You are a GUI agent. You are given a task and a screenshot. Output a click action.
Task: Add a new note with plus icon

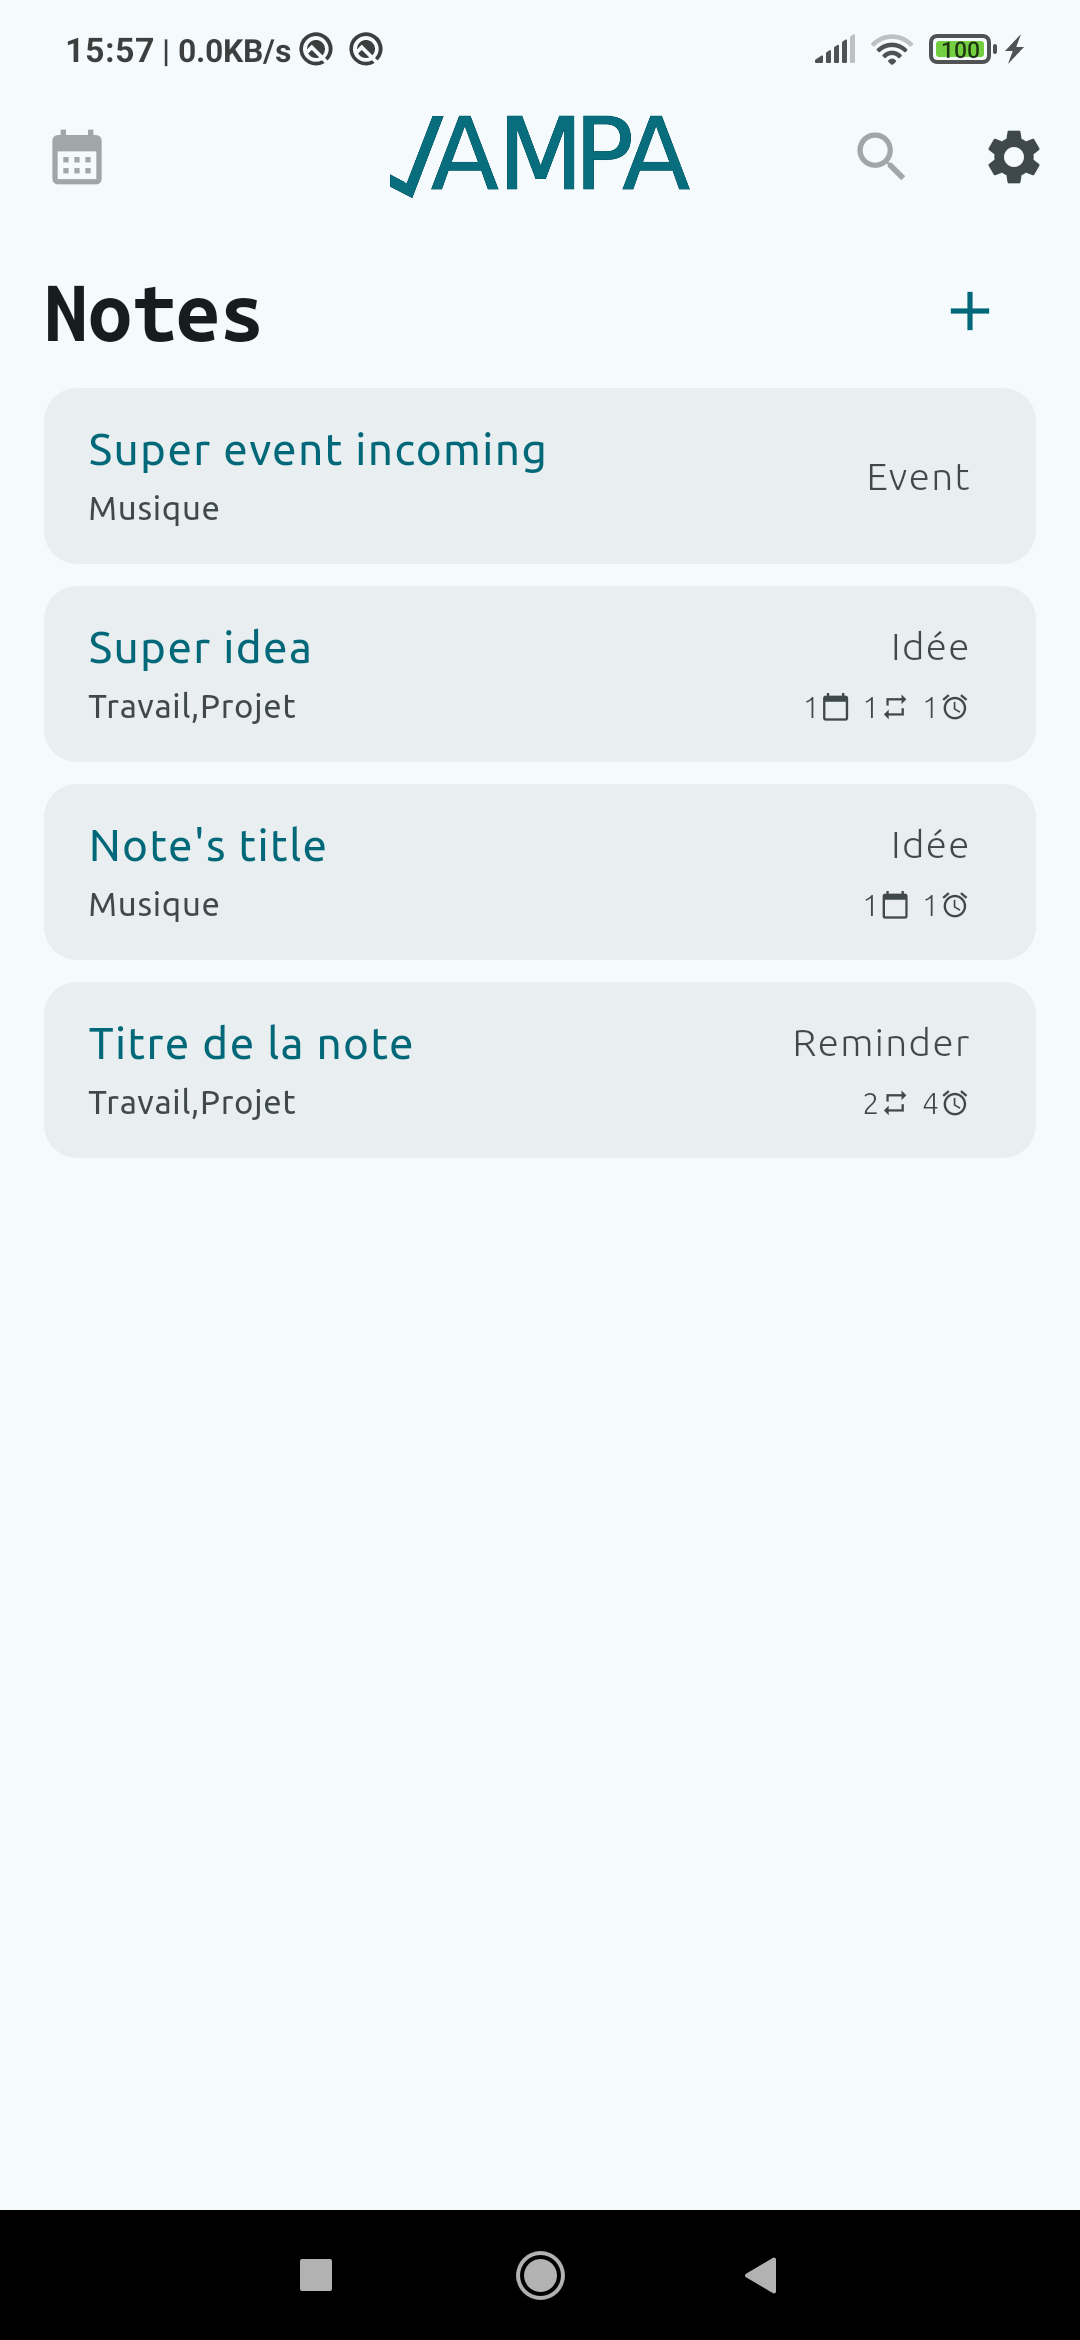tap(969, 311)
